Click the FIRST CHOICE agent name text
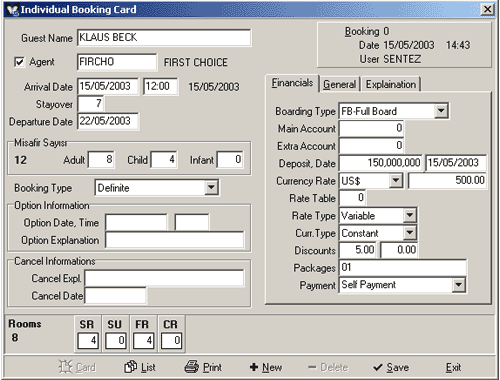500x380 pixels. 196,63
